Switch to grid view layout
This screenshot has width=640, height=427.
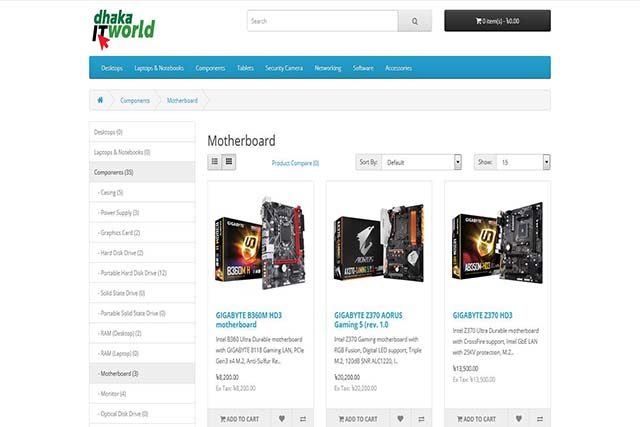229,161
